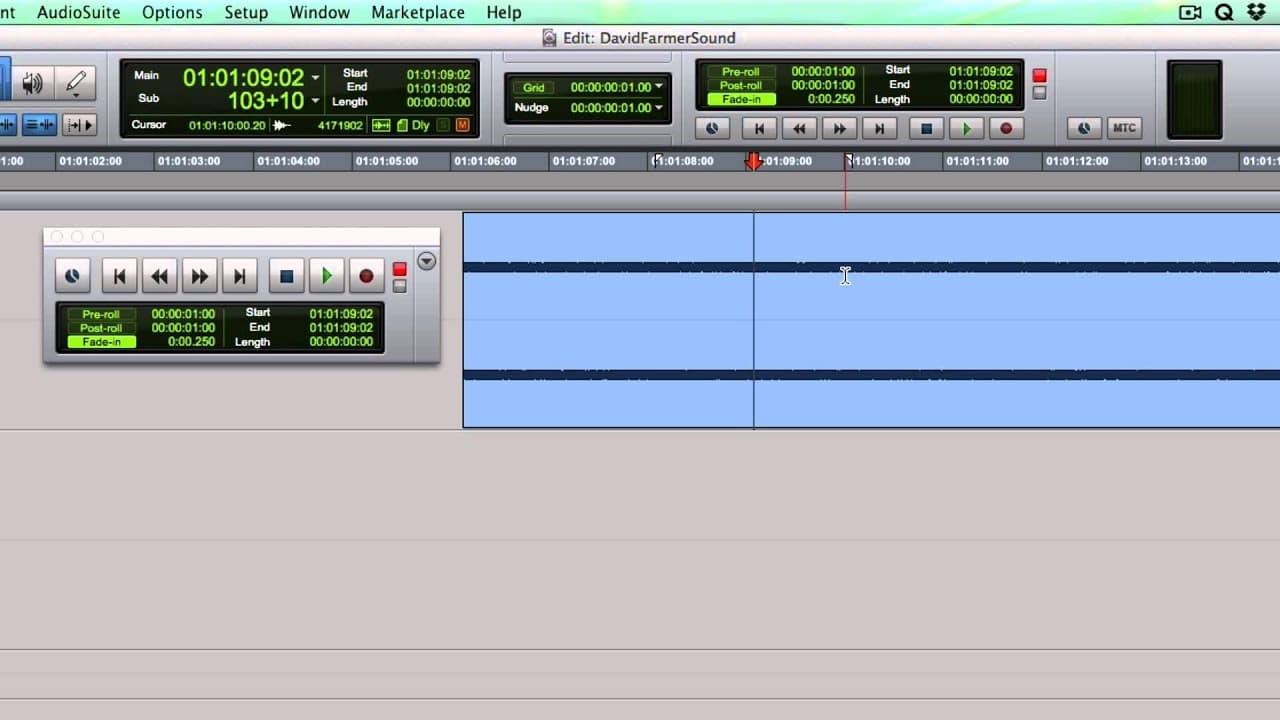Click the Synchronization online button beside MTC
The width and height of the screenshot is (1280, 720).
[x=1084, y=128]
